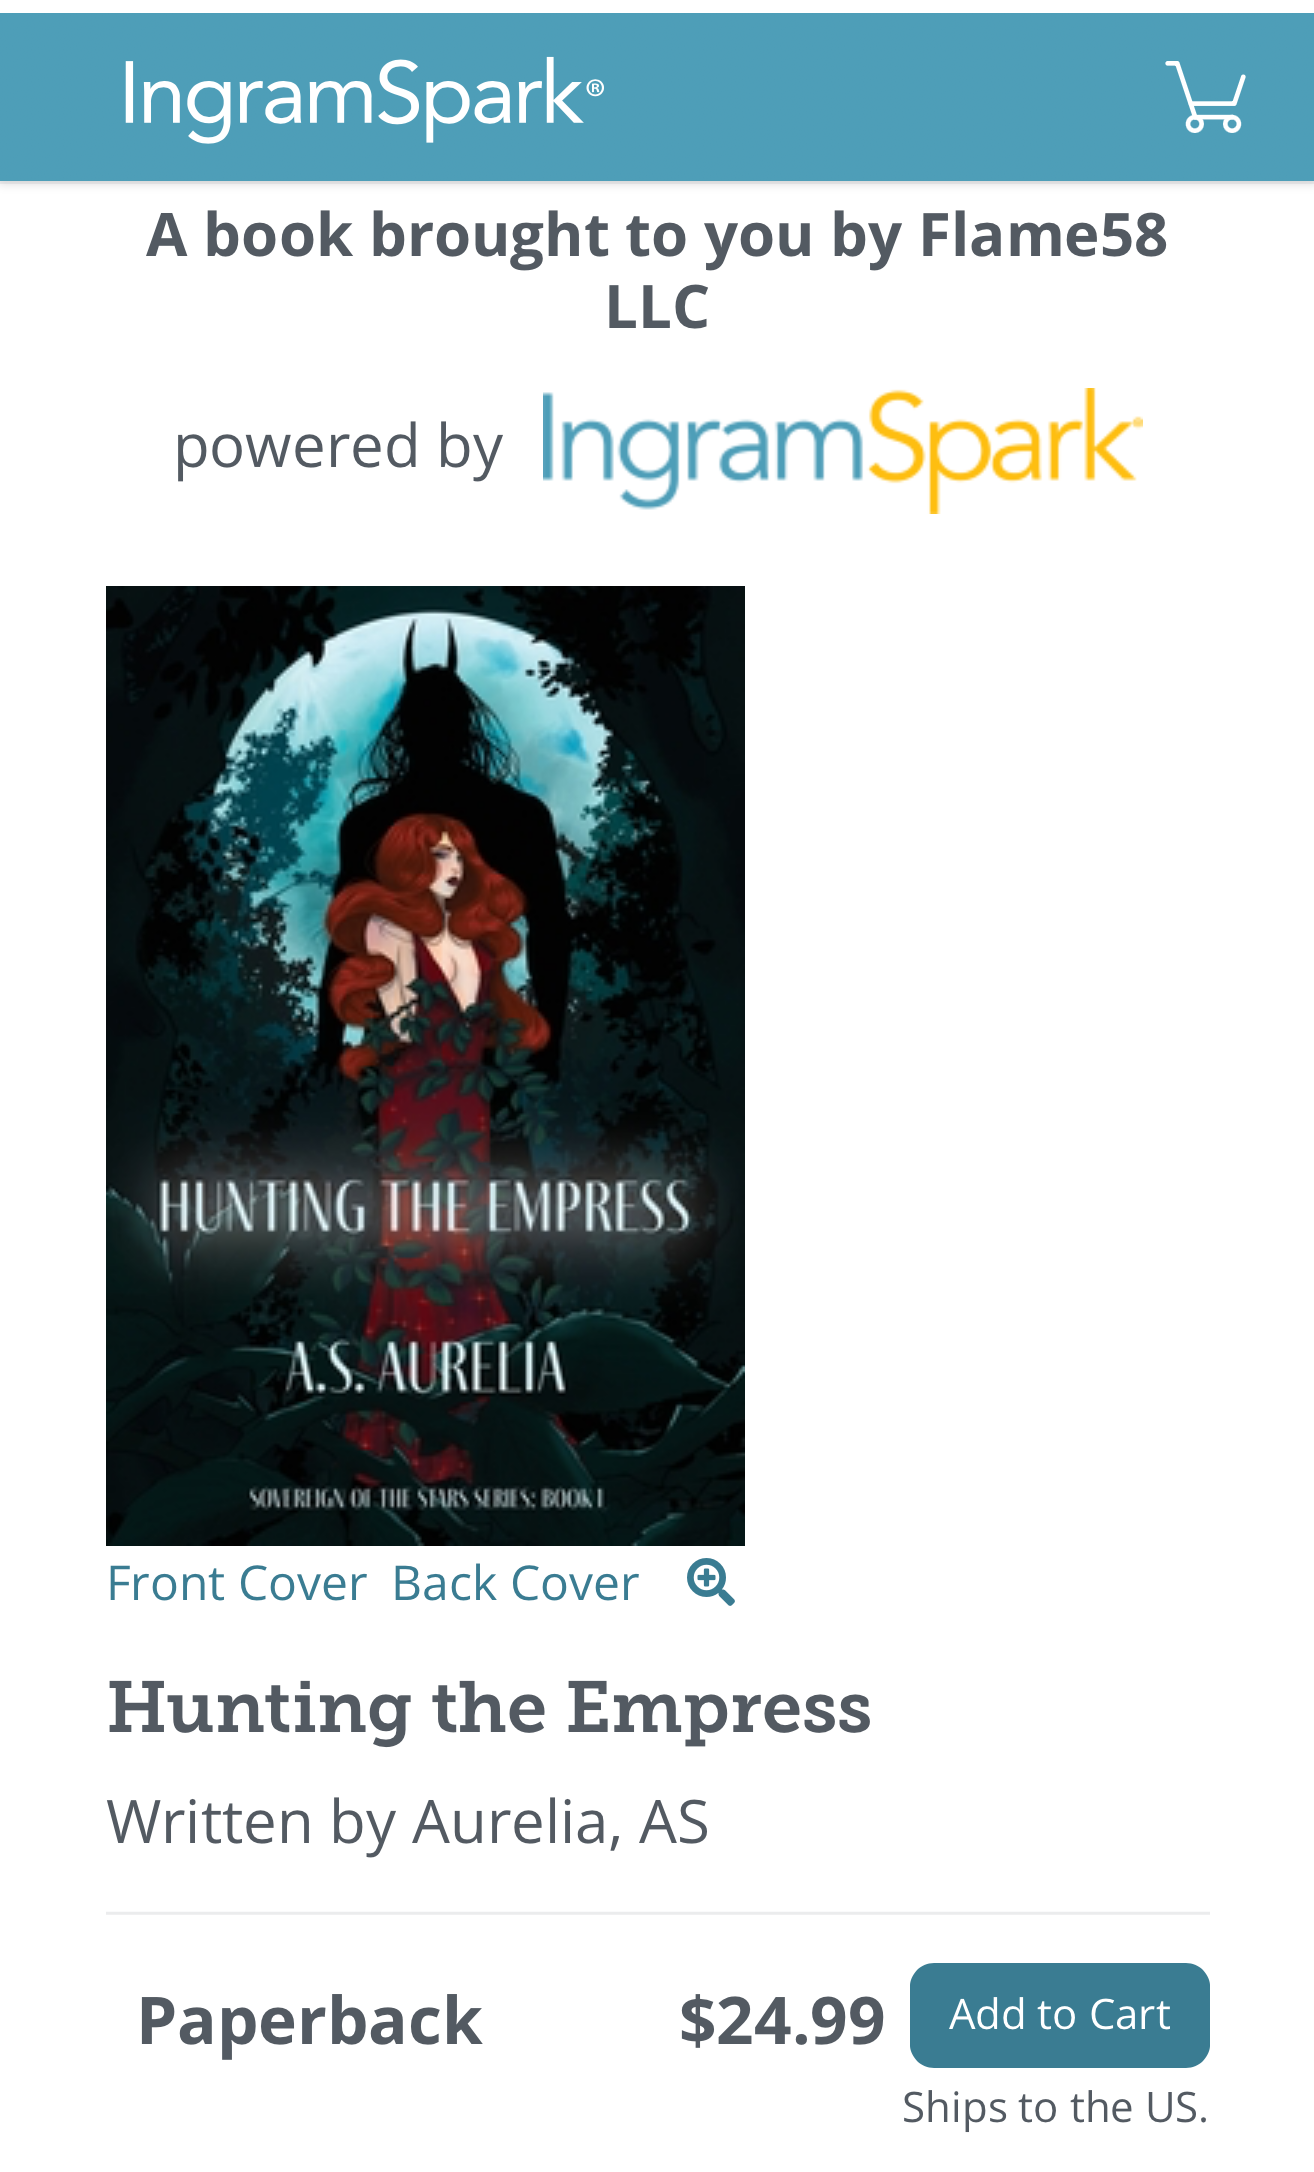Viewport: 1314px width, 2172px height.
Task: Add the paperback to cart
Action: pyautogui.click(x=1059, y=2014)
